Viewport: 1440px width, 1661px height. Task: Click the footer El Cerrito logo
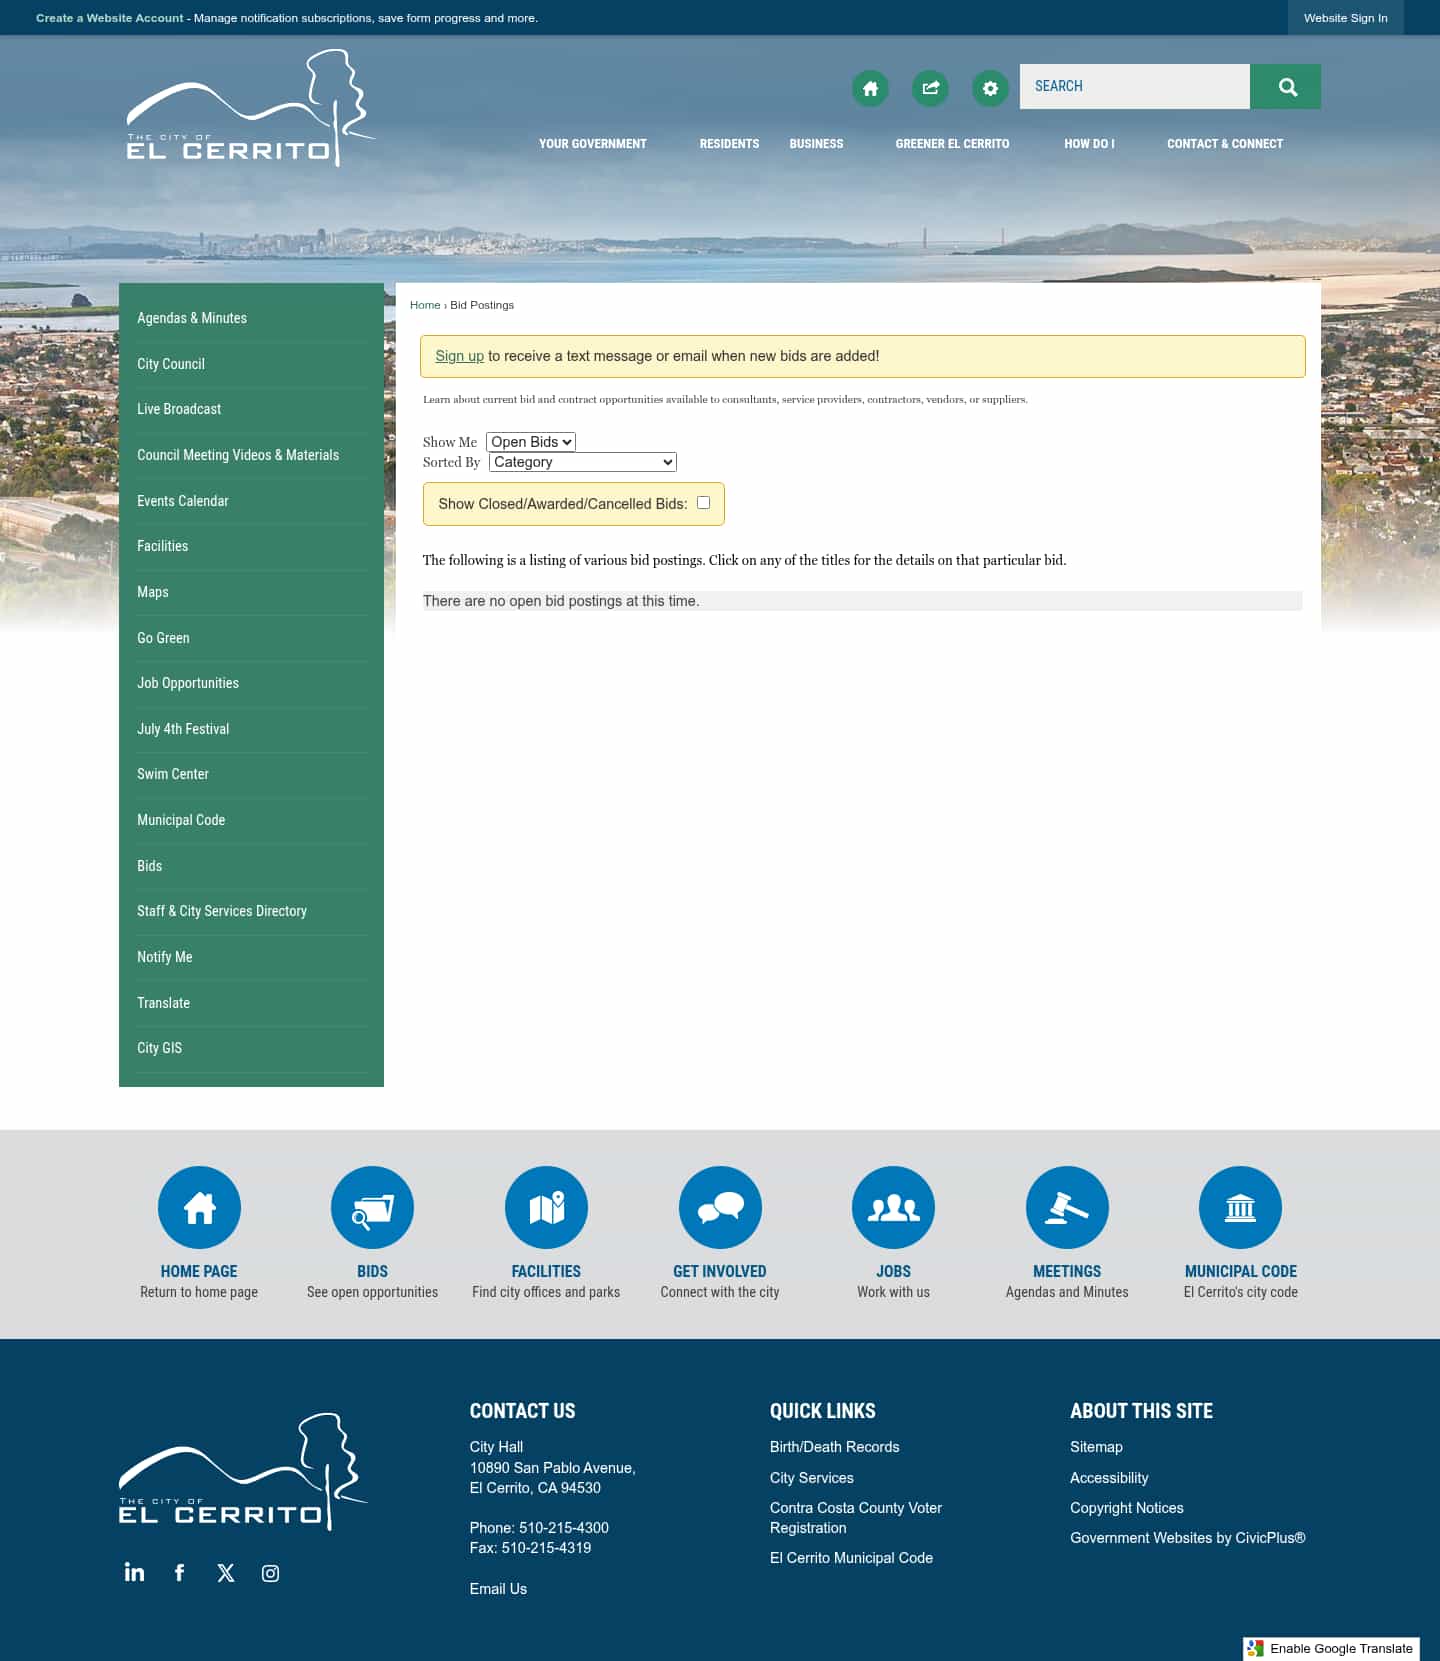[243, 1471]
